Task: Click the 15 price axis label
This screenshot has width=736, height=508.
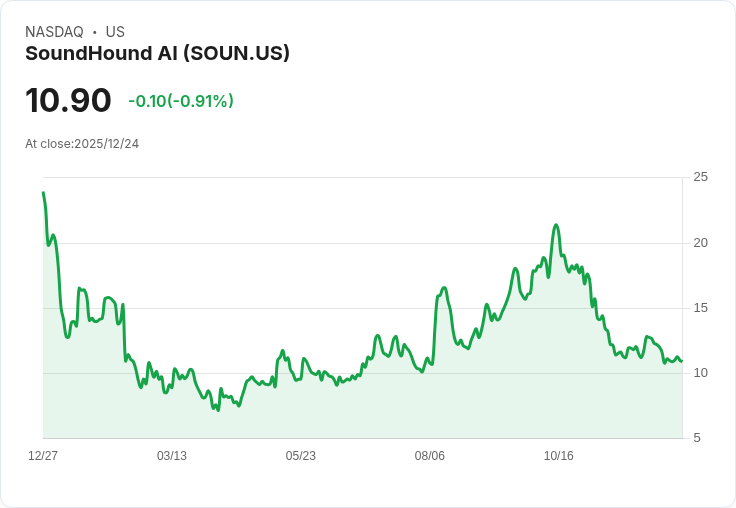Action: click(x=700, y=308)
